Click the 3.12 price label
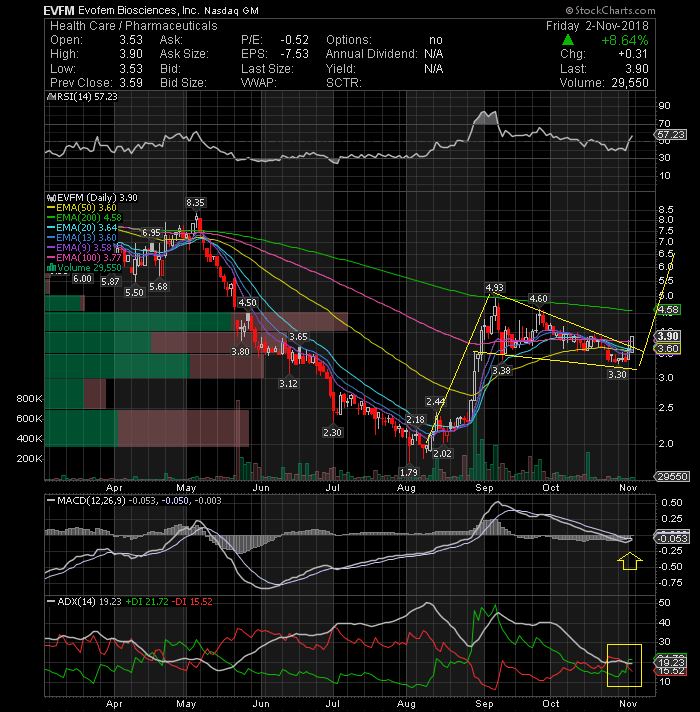700x712 pixels. click(x=288, y=383)
